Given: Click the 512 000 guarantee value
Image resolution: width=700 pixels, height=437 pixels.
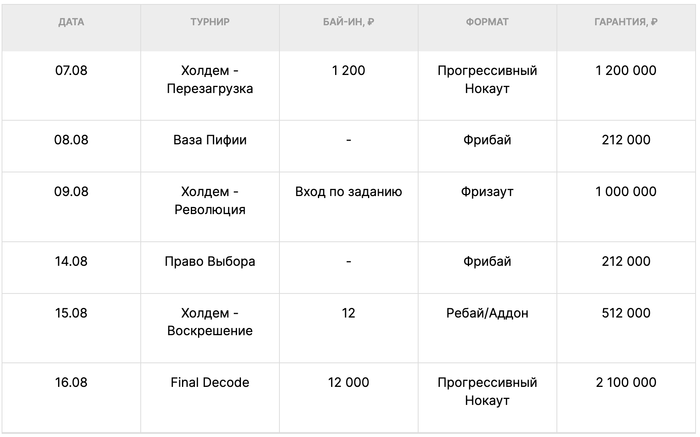Looking at the screenshot, I should [x=626, y=313].
